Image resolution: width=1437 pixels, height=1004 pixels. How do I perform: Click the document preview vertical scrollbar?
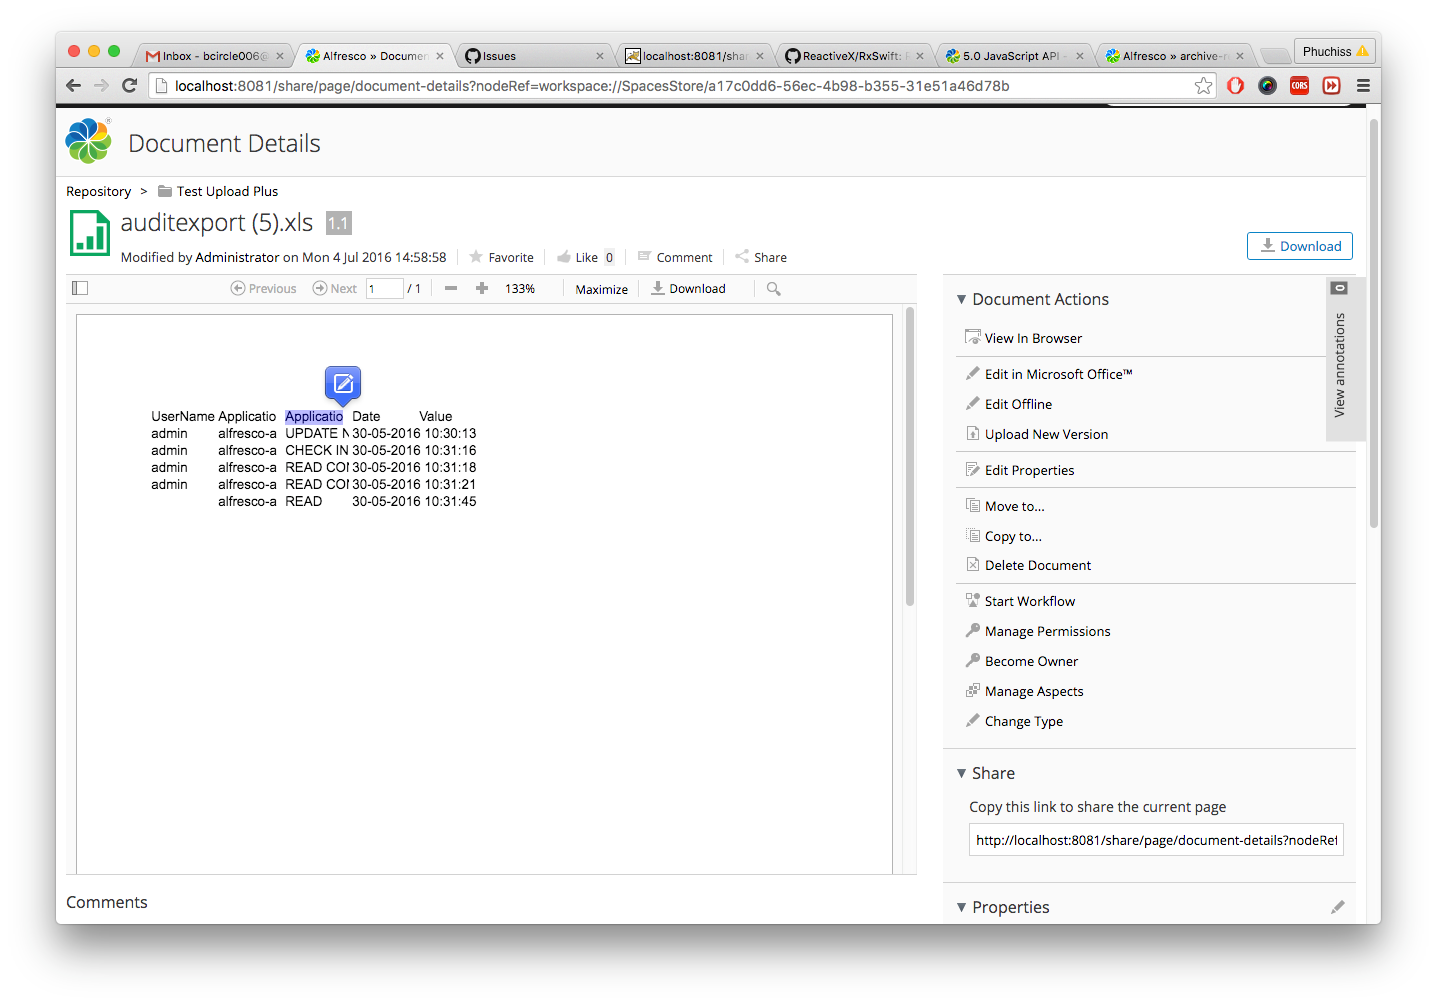click(x=910, y=456)
